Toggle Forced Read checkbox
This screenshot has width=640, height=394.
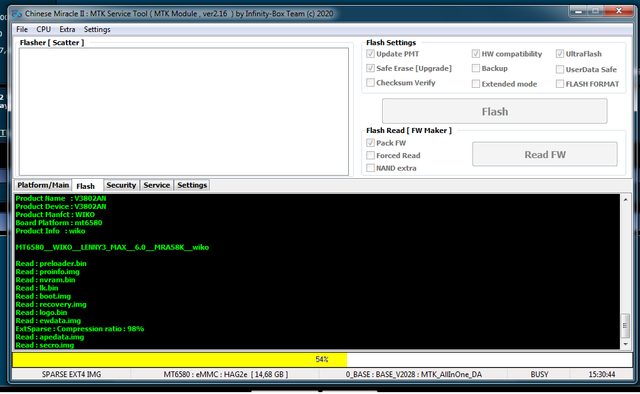pyautogui.click(x=370, y=156)
